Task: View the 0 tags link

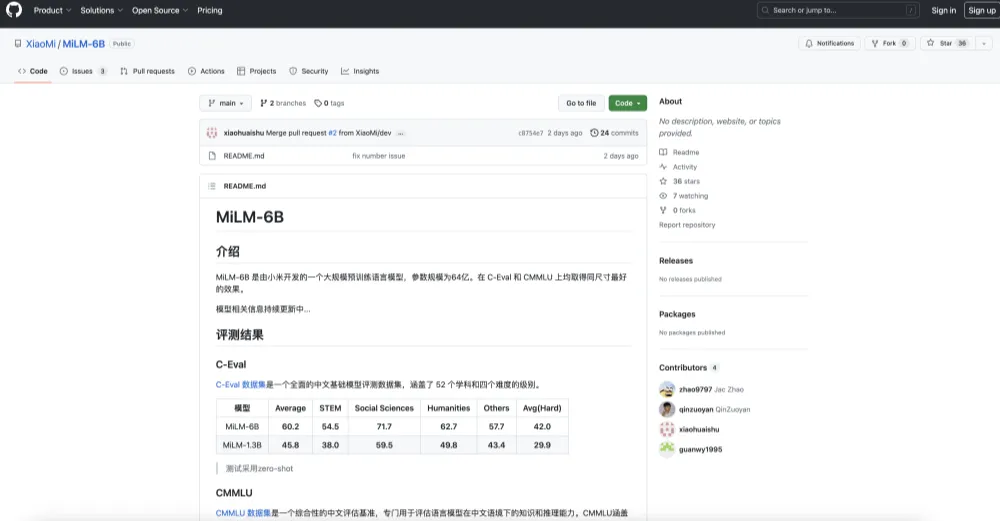Action: (x=329, y=103)
